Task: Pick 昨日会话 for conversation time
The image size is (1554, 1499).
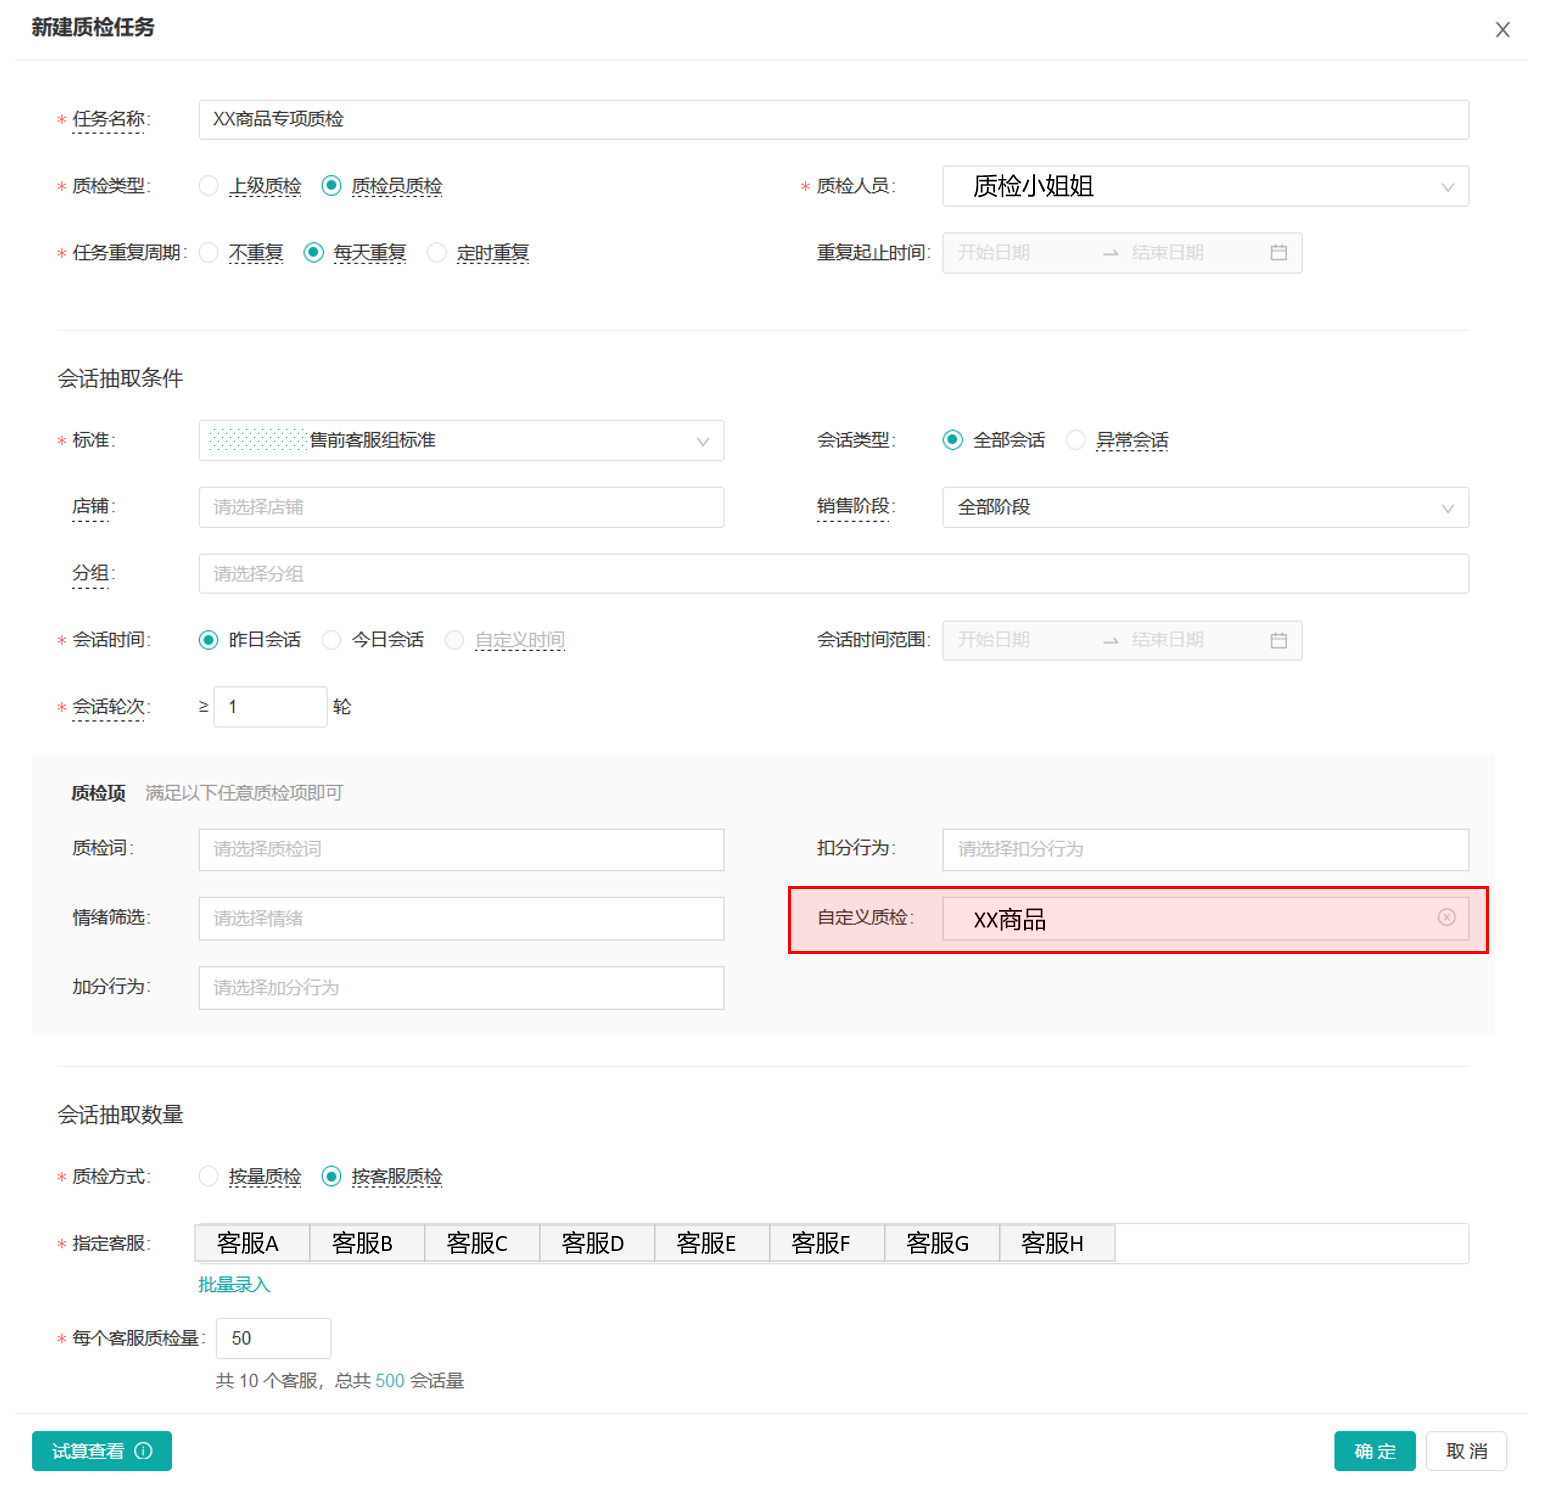Action: (x=208, y=640)
